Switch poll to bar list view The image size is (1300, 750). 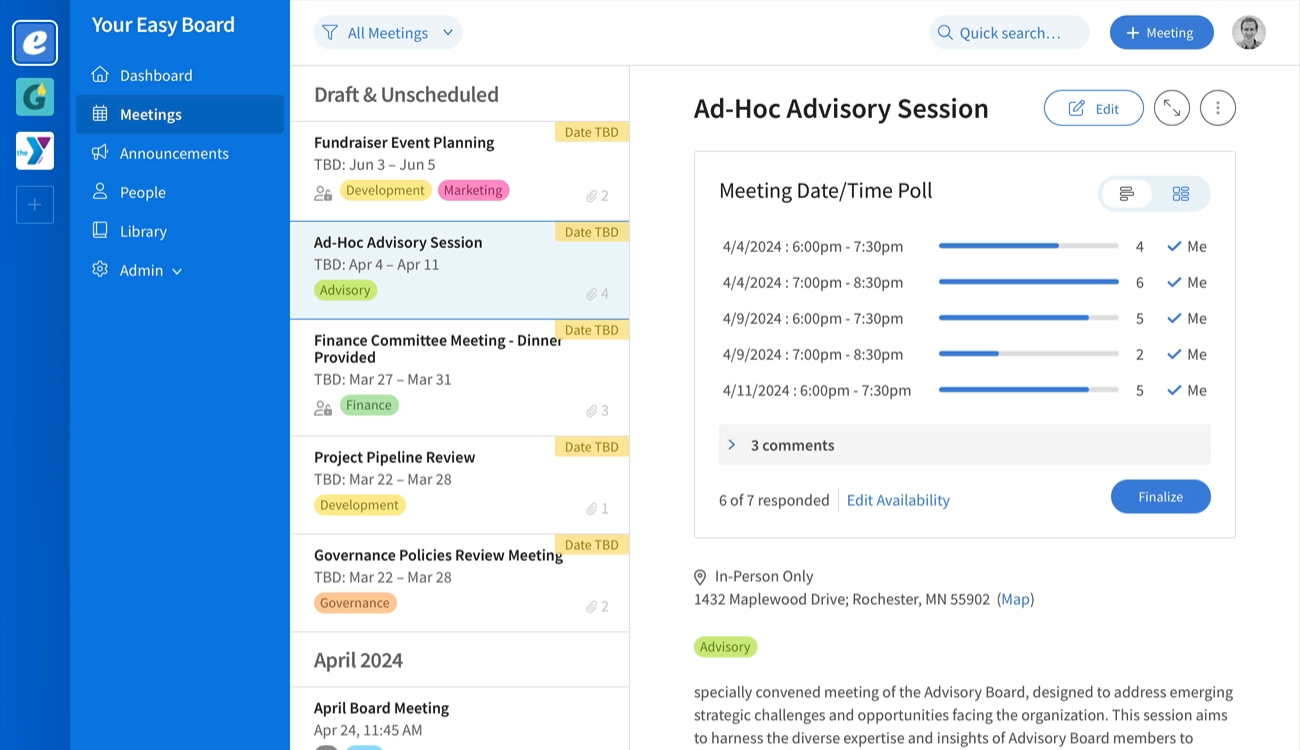tap(1127, 194)
